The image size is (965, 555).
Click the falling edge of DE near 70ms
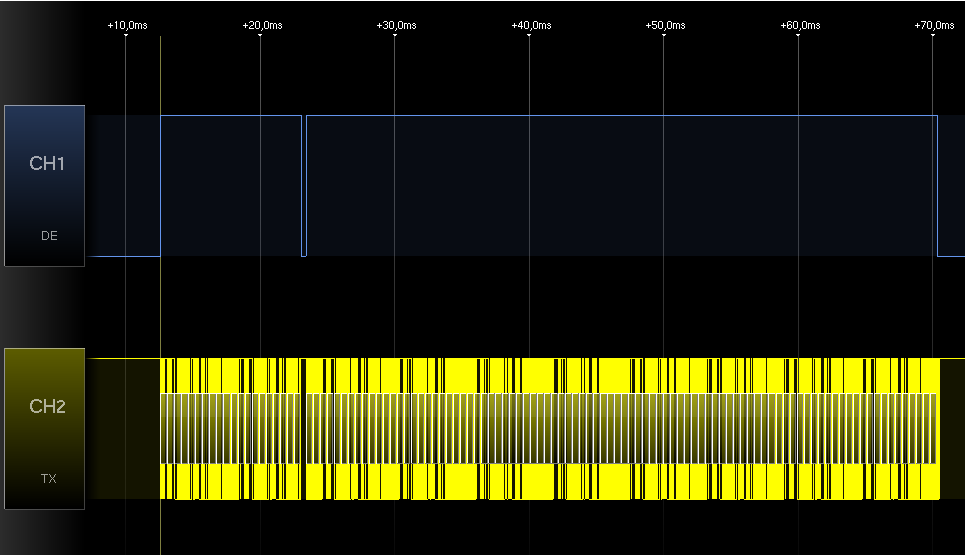click(x=937, y=186)
